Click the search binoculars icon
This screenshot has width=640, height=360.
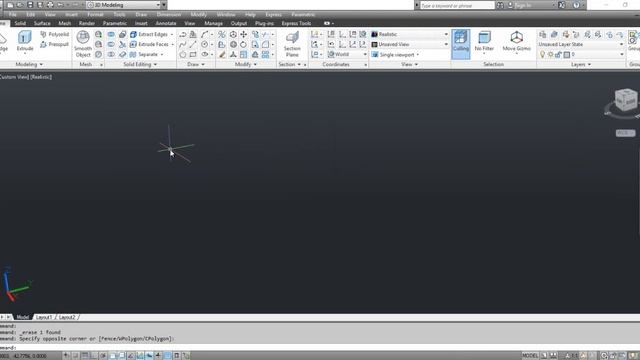tap(500, 5)
